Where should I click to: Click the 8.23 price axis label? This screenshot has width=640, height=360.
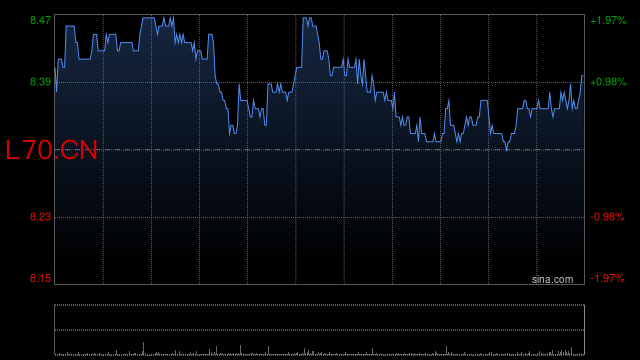pyautogui.click(x=40, y=217)
